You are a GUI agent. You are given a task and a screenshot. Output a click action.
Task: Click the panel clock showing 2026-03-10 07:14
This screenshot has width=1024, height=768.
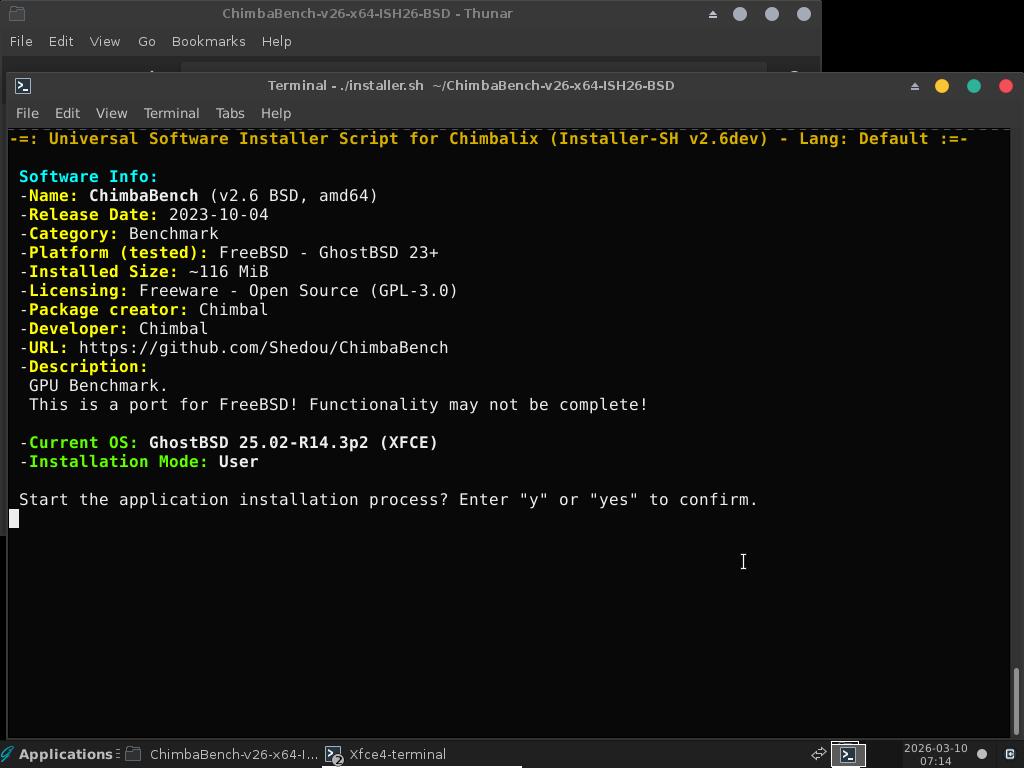(x=935, y=754)
